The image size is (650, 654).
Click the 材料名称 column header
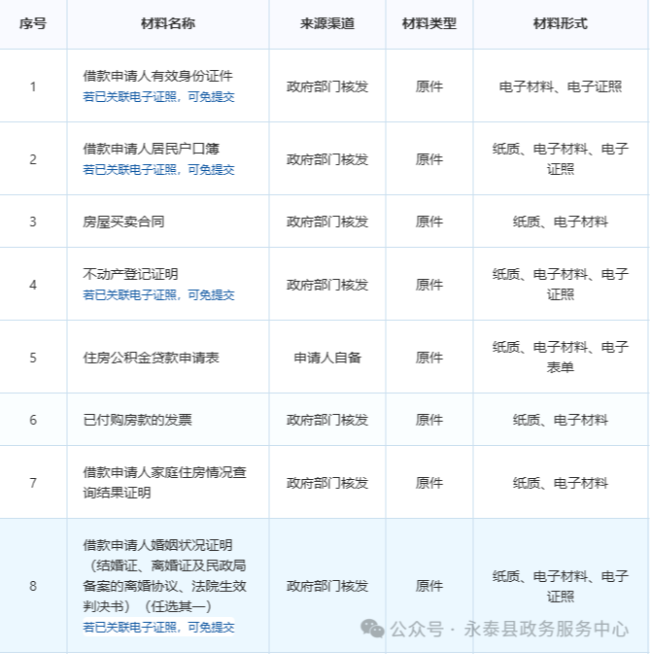pyautogui.click(x=168, y=23)
